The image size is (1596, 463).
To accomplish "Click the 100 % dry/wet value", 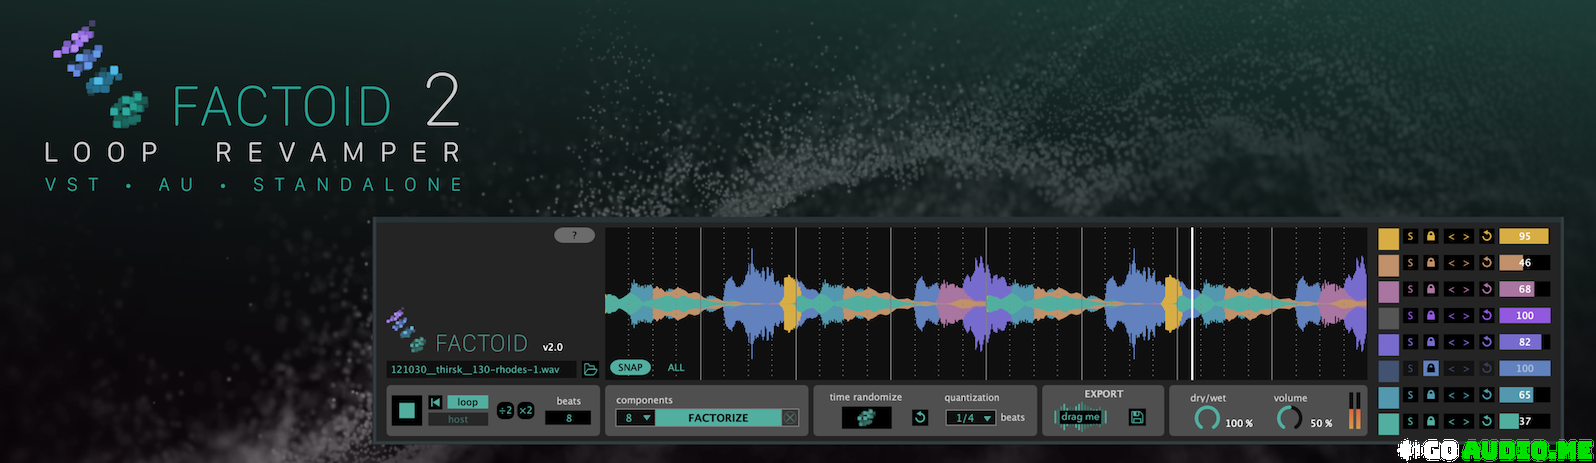I will (1239, 423).
